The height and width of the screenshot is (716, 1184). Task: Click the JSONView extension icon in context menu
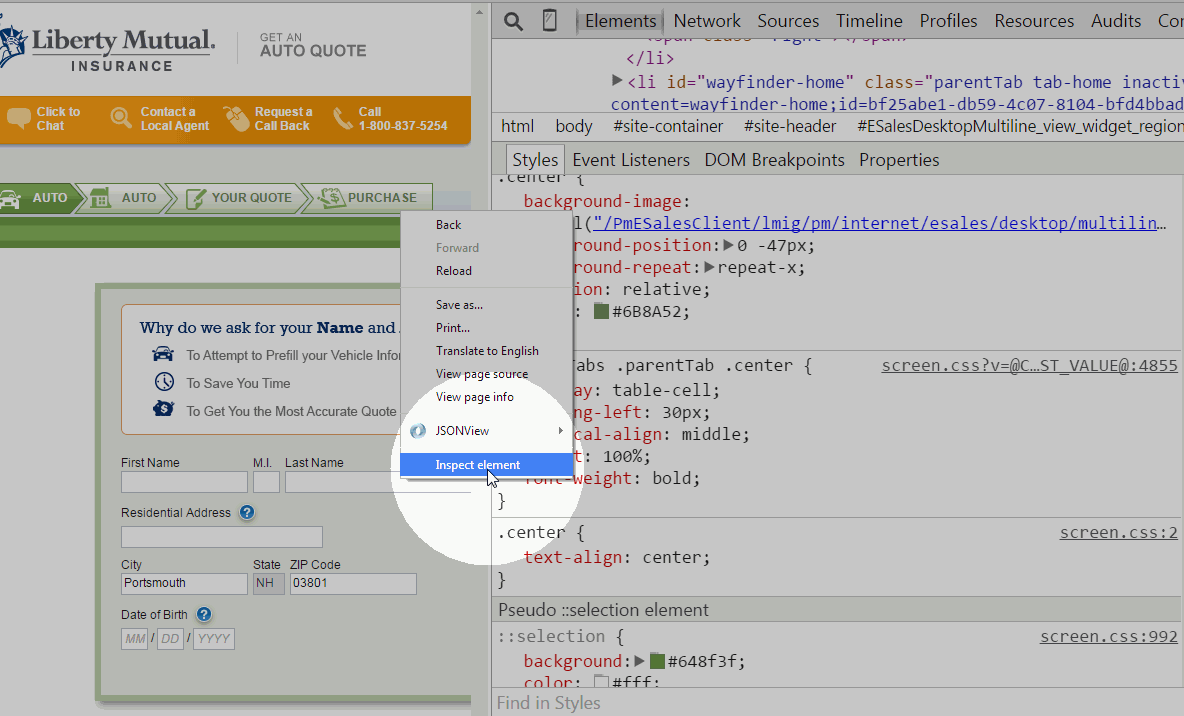418,431
